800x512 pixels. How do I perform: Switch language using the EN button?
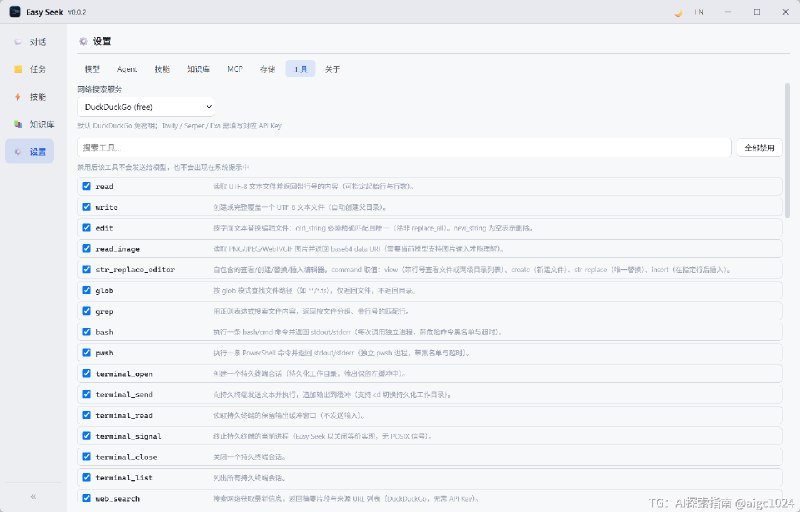coord(699,12)
